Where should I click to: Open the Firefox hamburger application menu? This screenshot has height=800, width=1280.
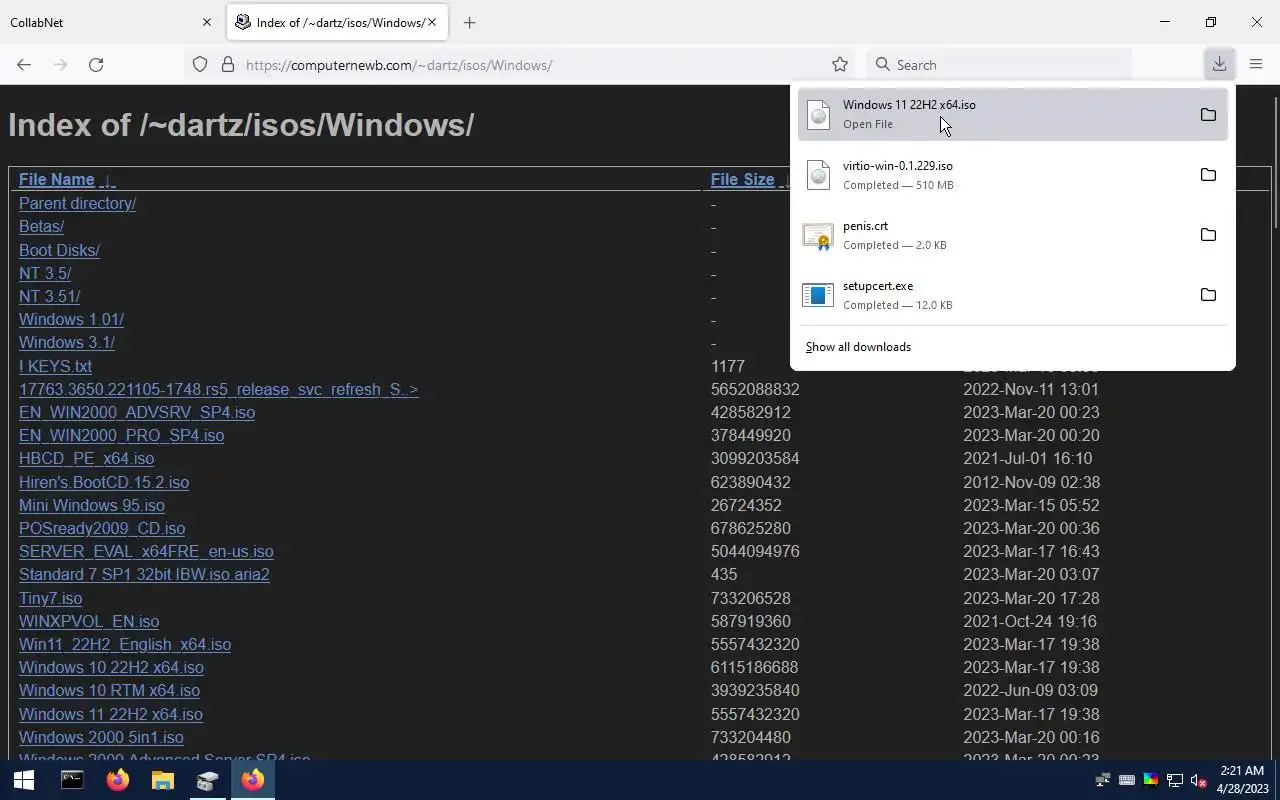tap(1256, 64)
